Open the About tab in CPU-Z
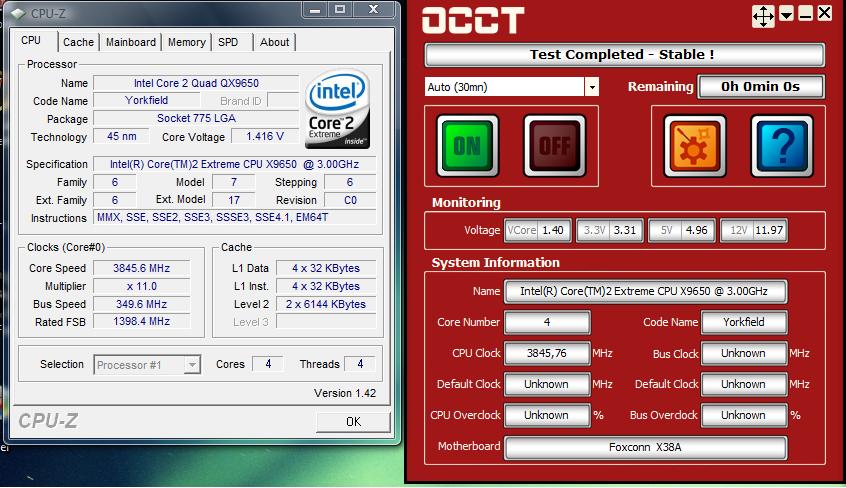The height and width of the screenshot is (488, 846). point(275,42)
